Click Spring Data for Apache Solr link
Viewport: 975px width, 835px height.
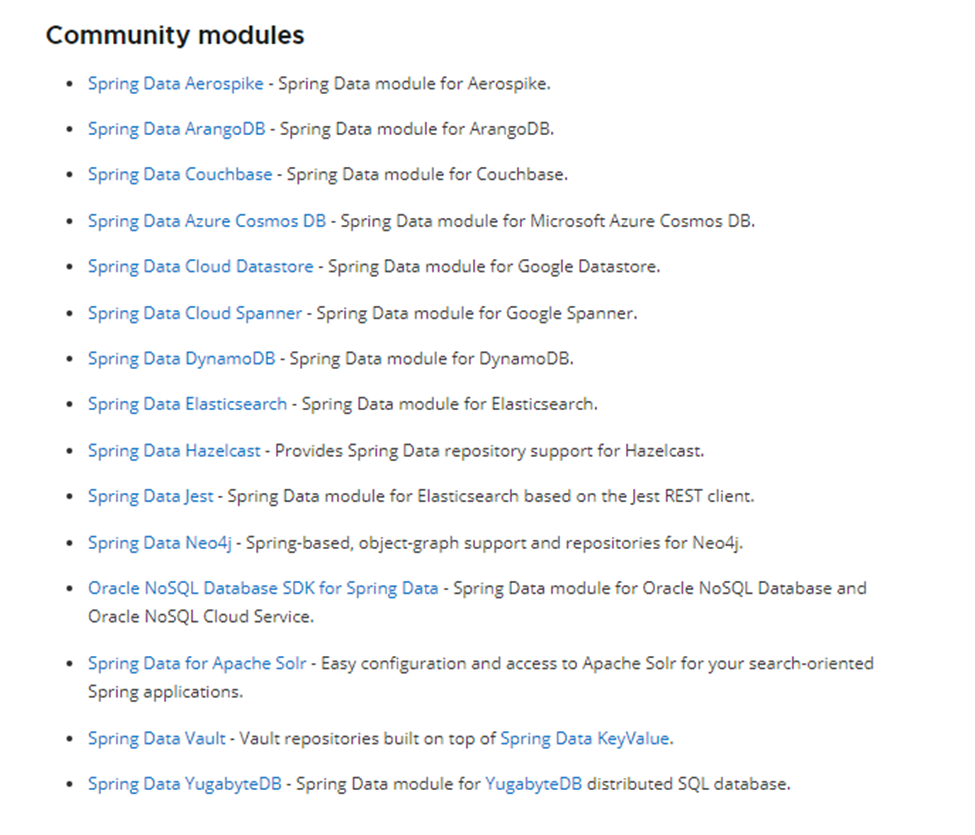point(197,663)
